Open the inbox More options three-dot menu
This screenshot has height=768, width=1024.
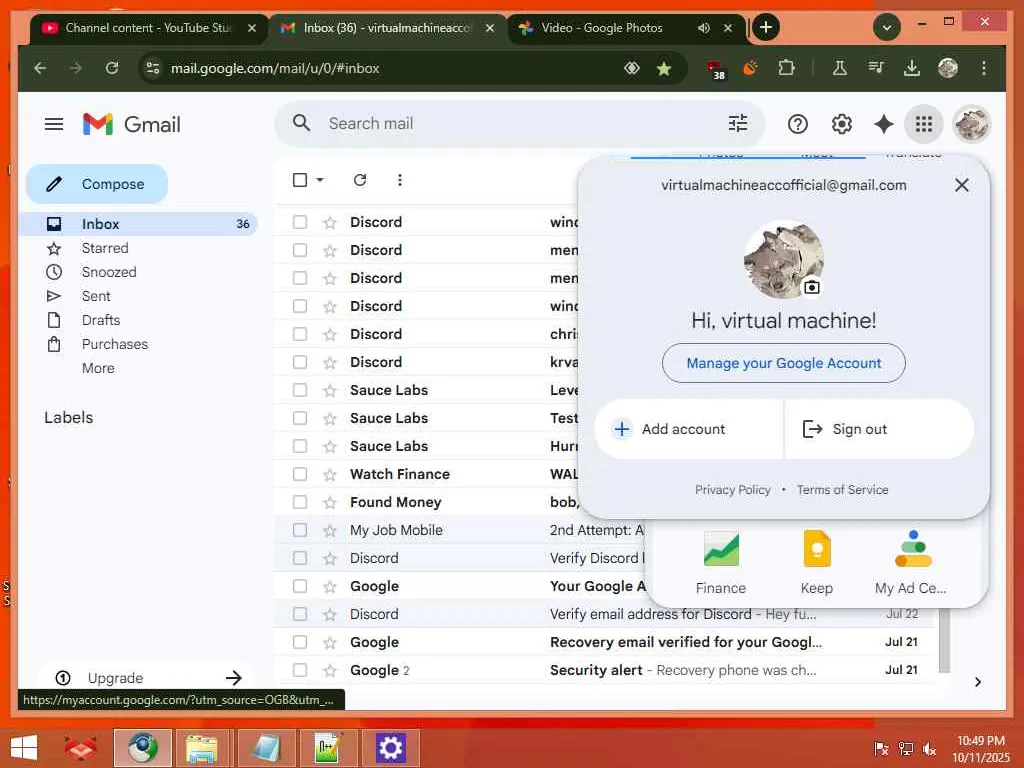[400, 180]
